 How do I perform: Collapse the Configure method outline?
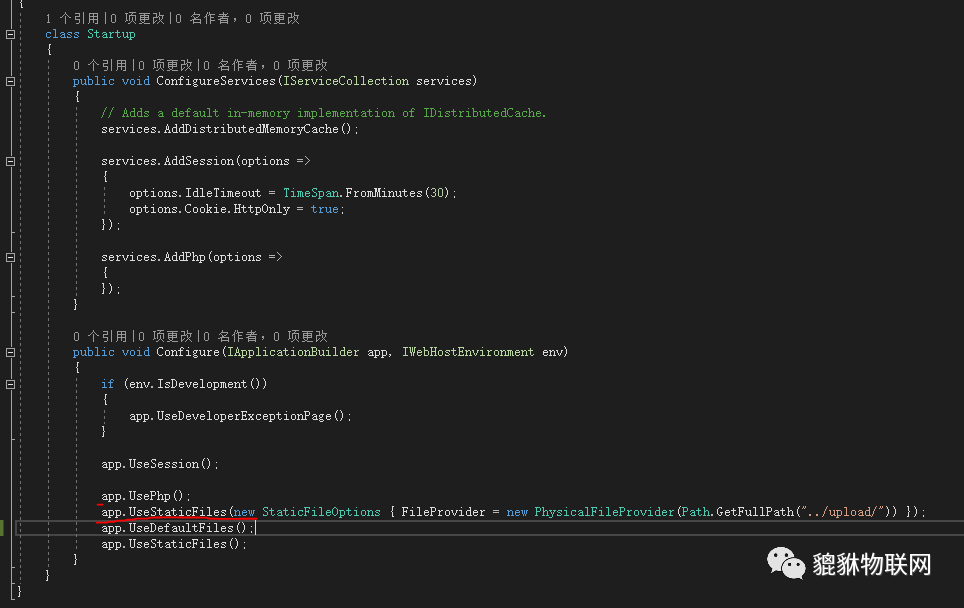coord(10,352)
